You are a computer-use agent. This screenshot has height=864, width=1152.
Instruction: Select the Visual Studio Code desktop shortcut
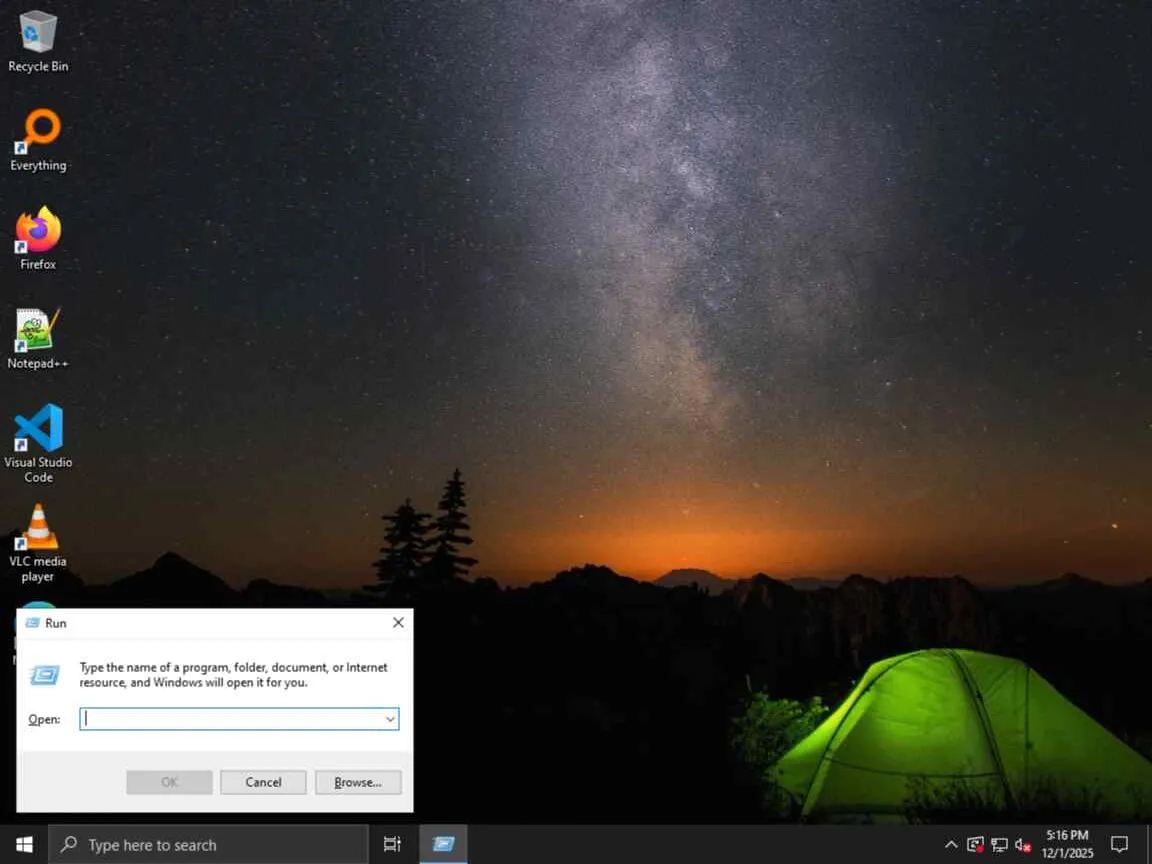pos(37,444)
